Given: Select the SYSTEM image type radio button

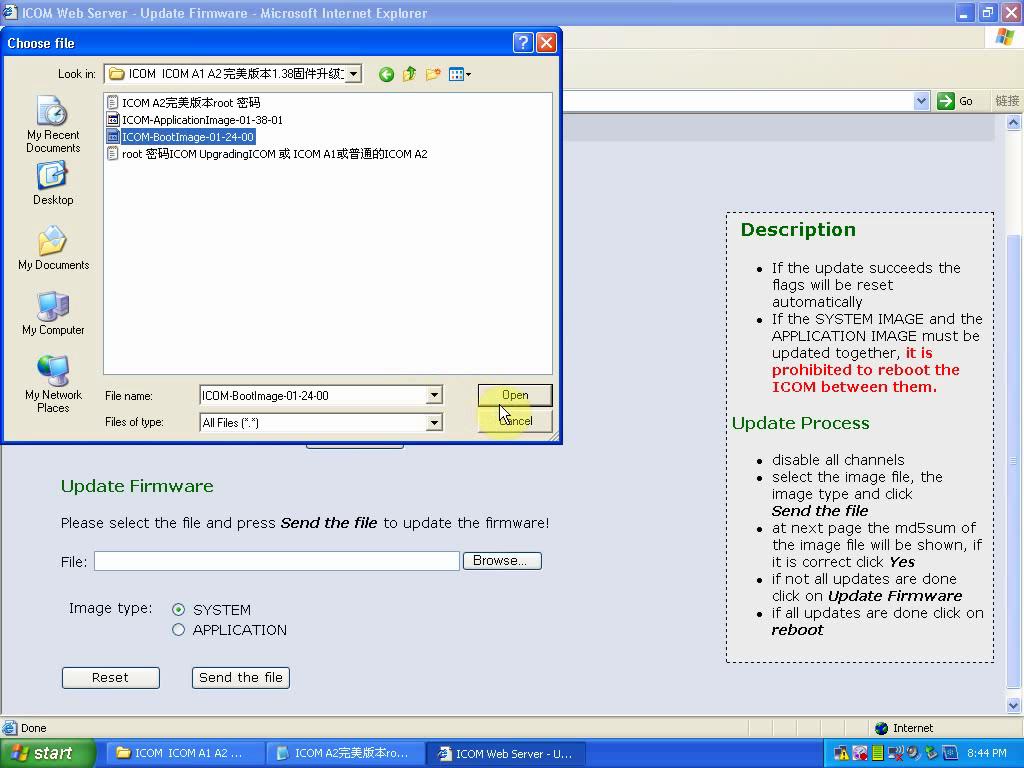Looking at the screenshot, I should coord(179,610).
